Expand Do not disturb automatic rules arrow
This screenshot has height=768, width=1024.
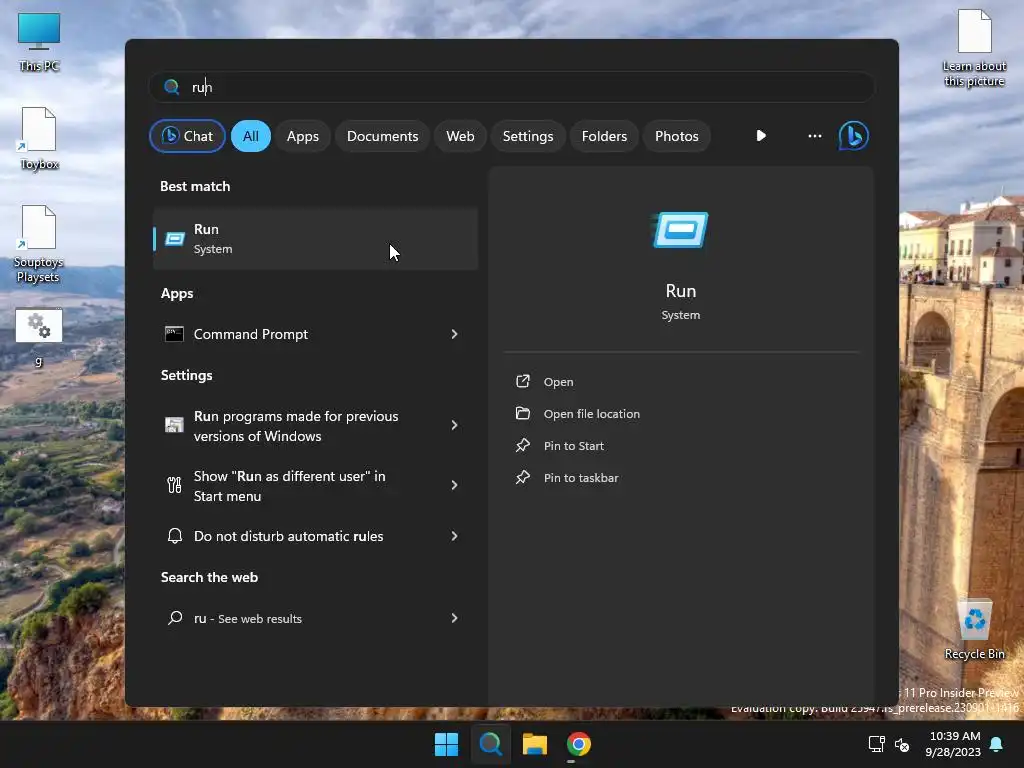455,536
